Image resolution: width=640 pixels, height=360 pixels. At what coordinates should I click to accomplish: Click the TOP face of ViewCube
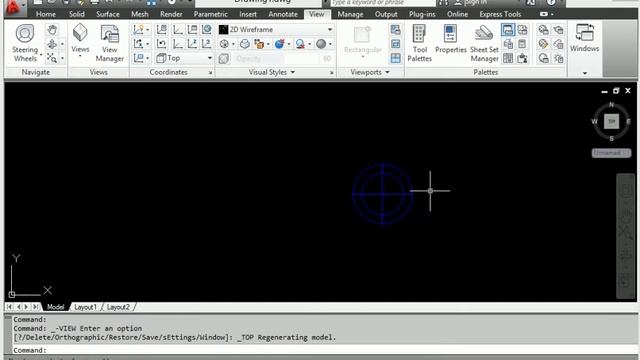pos(611,121)
